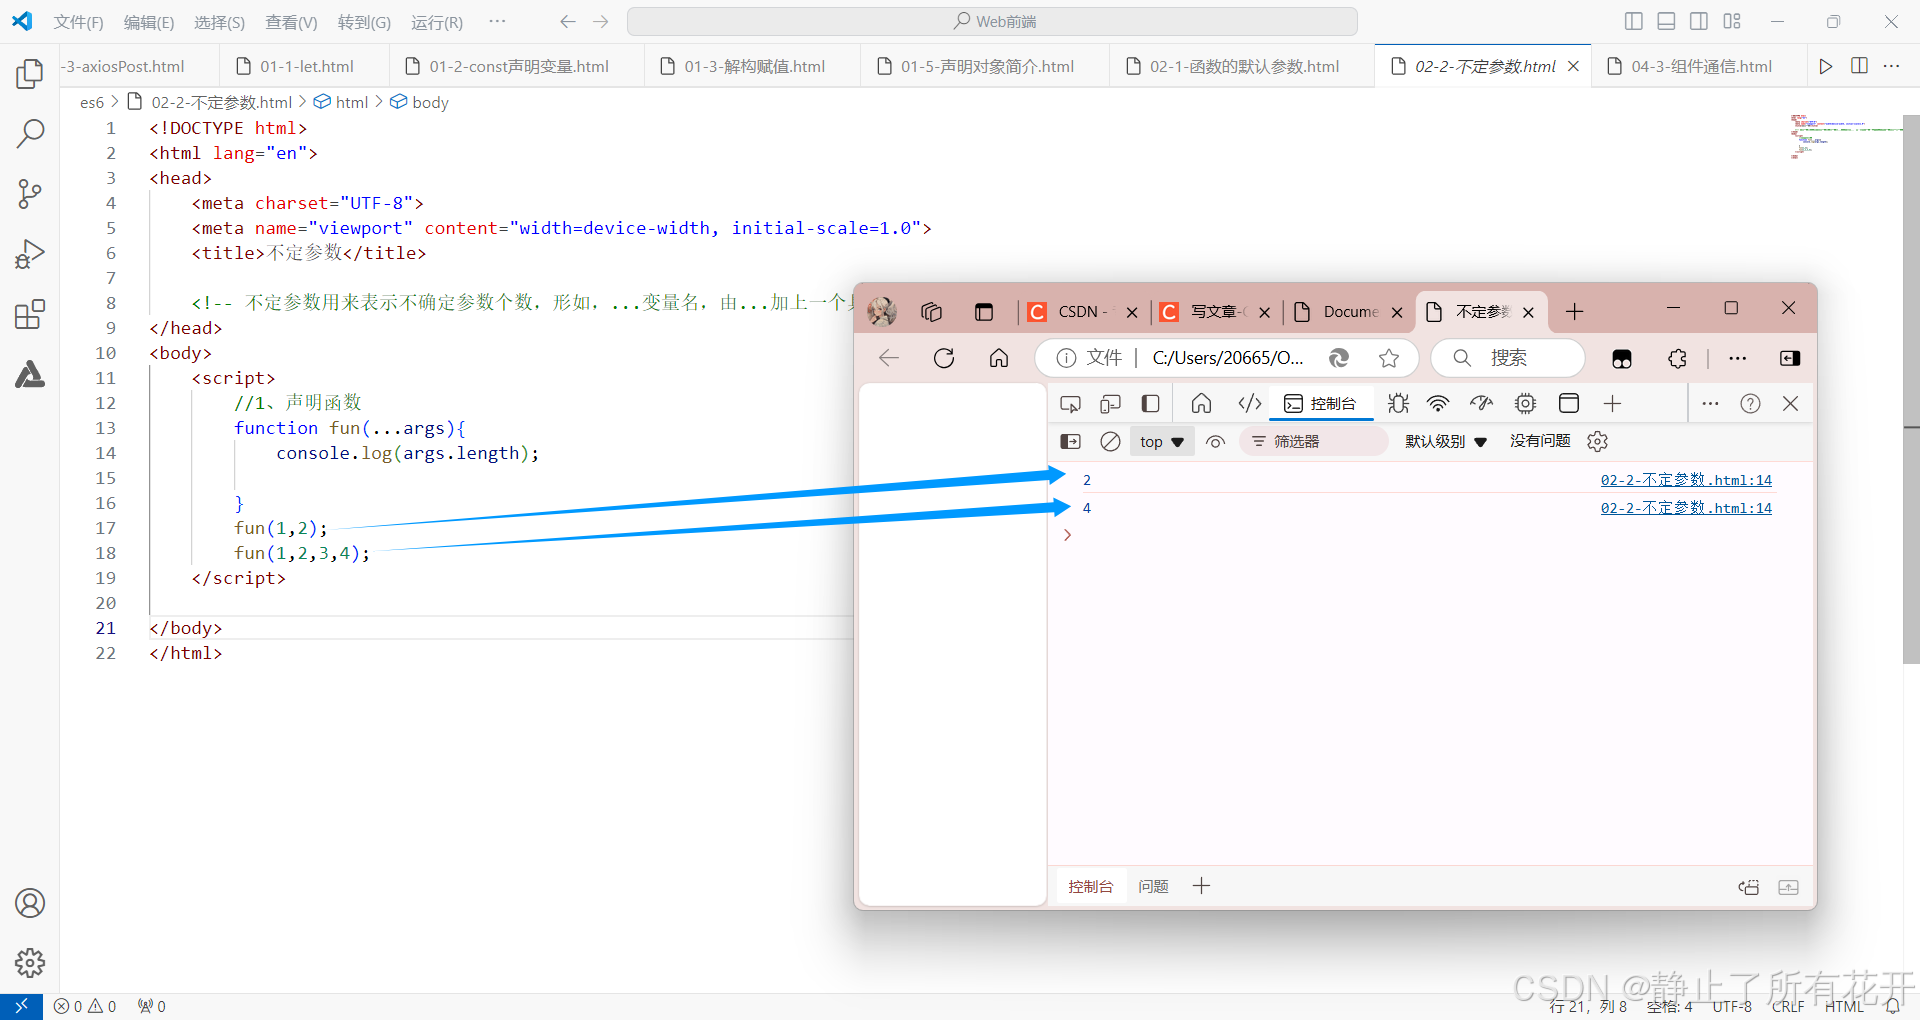Open the source link next to console output 2
The image size is (1920, 1020).
pyautogui.click(x=1686, y=480)
